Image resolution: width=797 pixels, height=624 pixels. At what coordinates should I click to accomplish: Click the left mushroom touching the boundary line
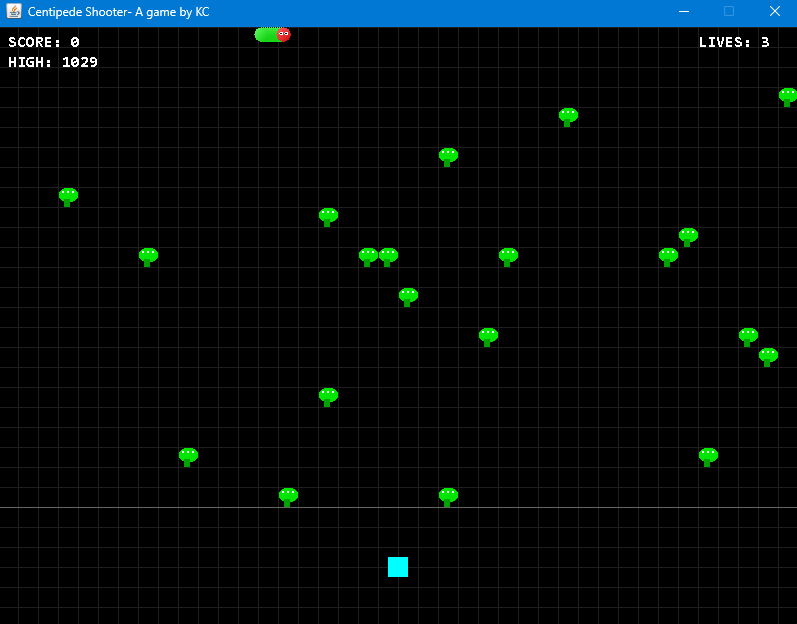[x=288, y=496]
